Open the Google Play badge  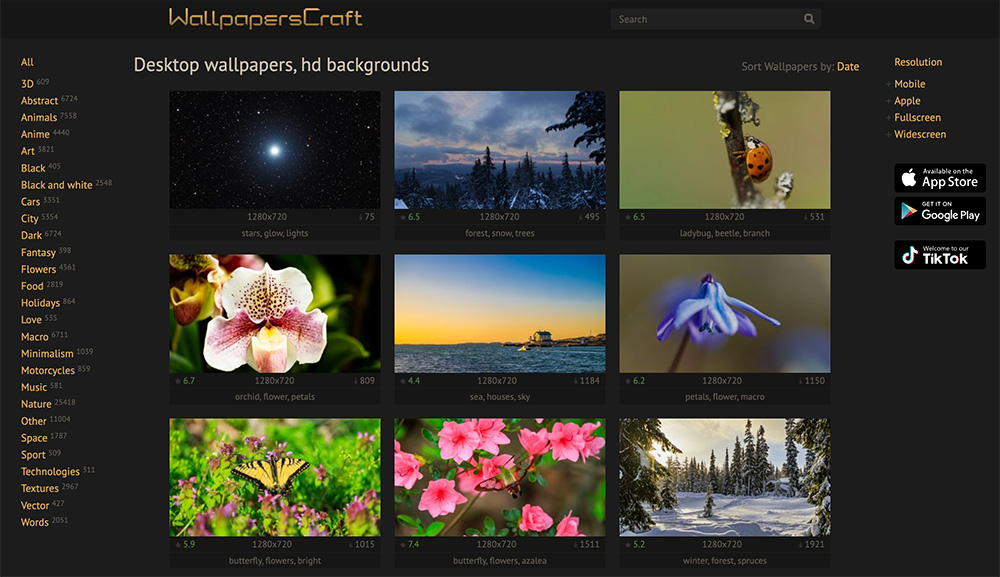click(939, 211)
